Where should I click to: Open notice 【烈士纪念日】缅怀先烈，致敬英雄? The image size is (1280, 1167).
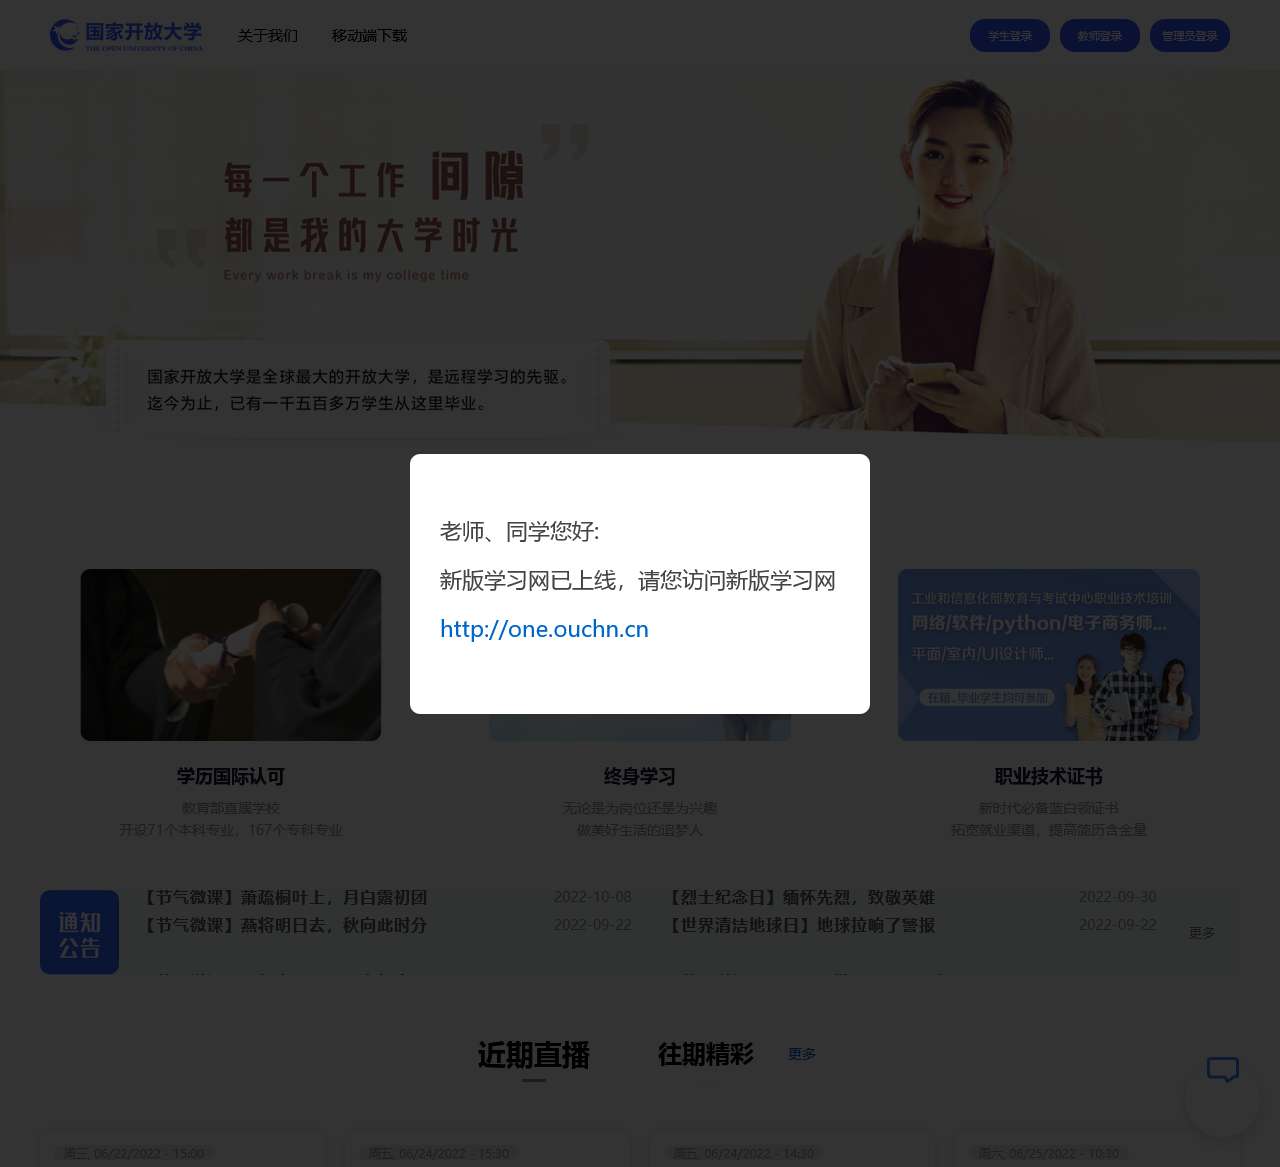(801, 897)
